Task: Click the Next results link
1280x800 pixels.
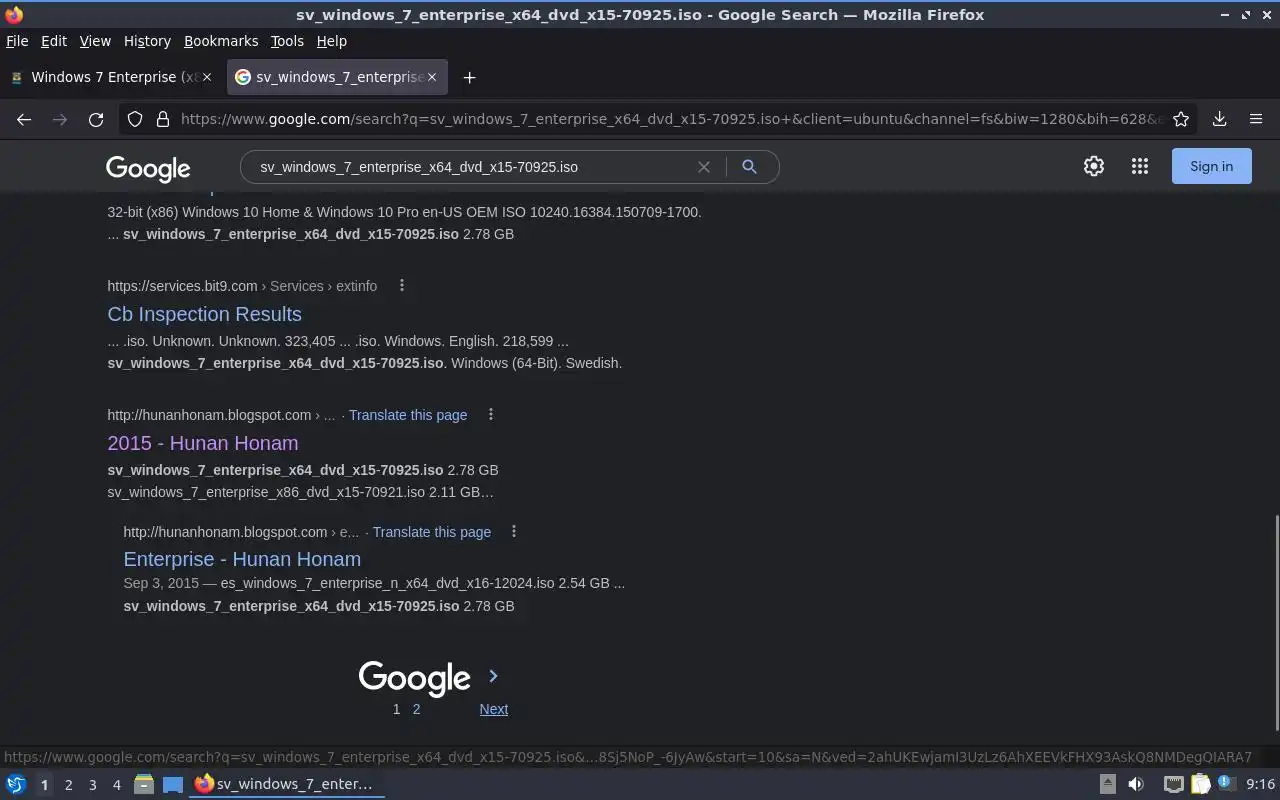Action: [x=493, y=709]
